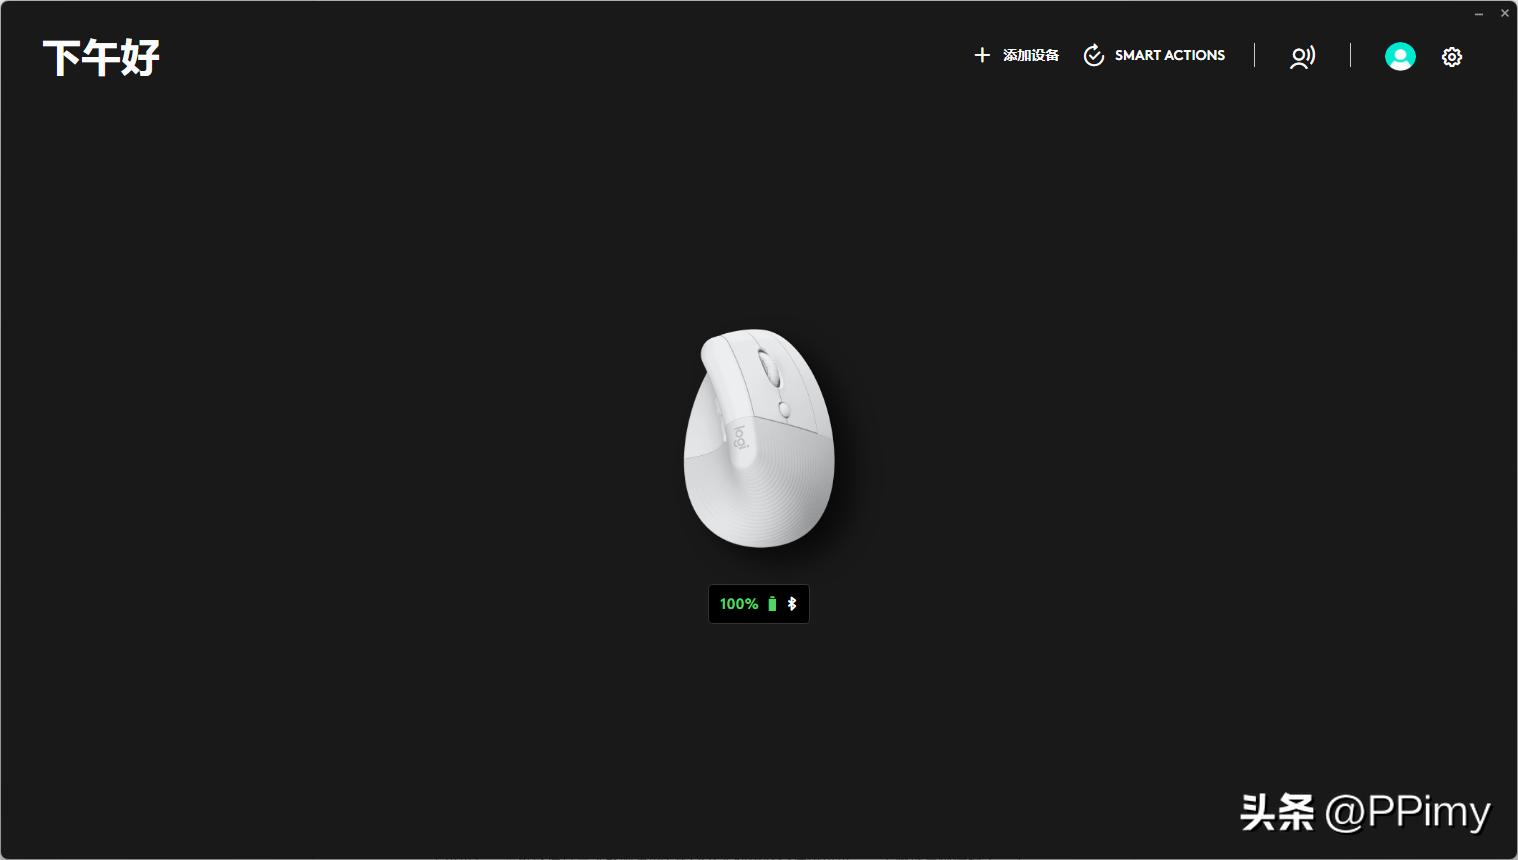Click the 100% battery percentage text
This screenshot has width=1518, height=860.
pyautogui.click(x=739, y=604)
